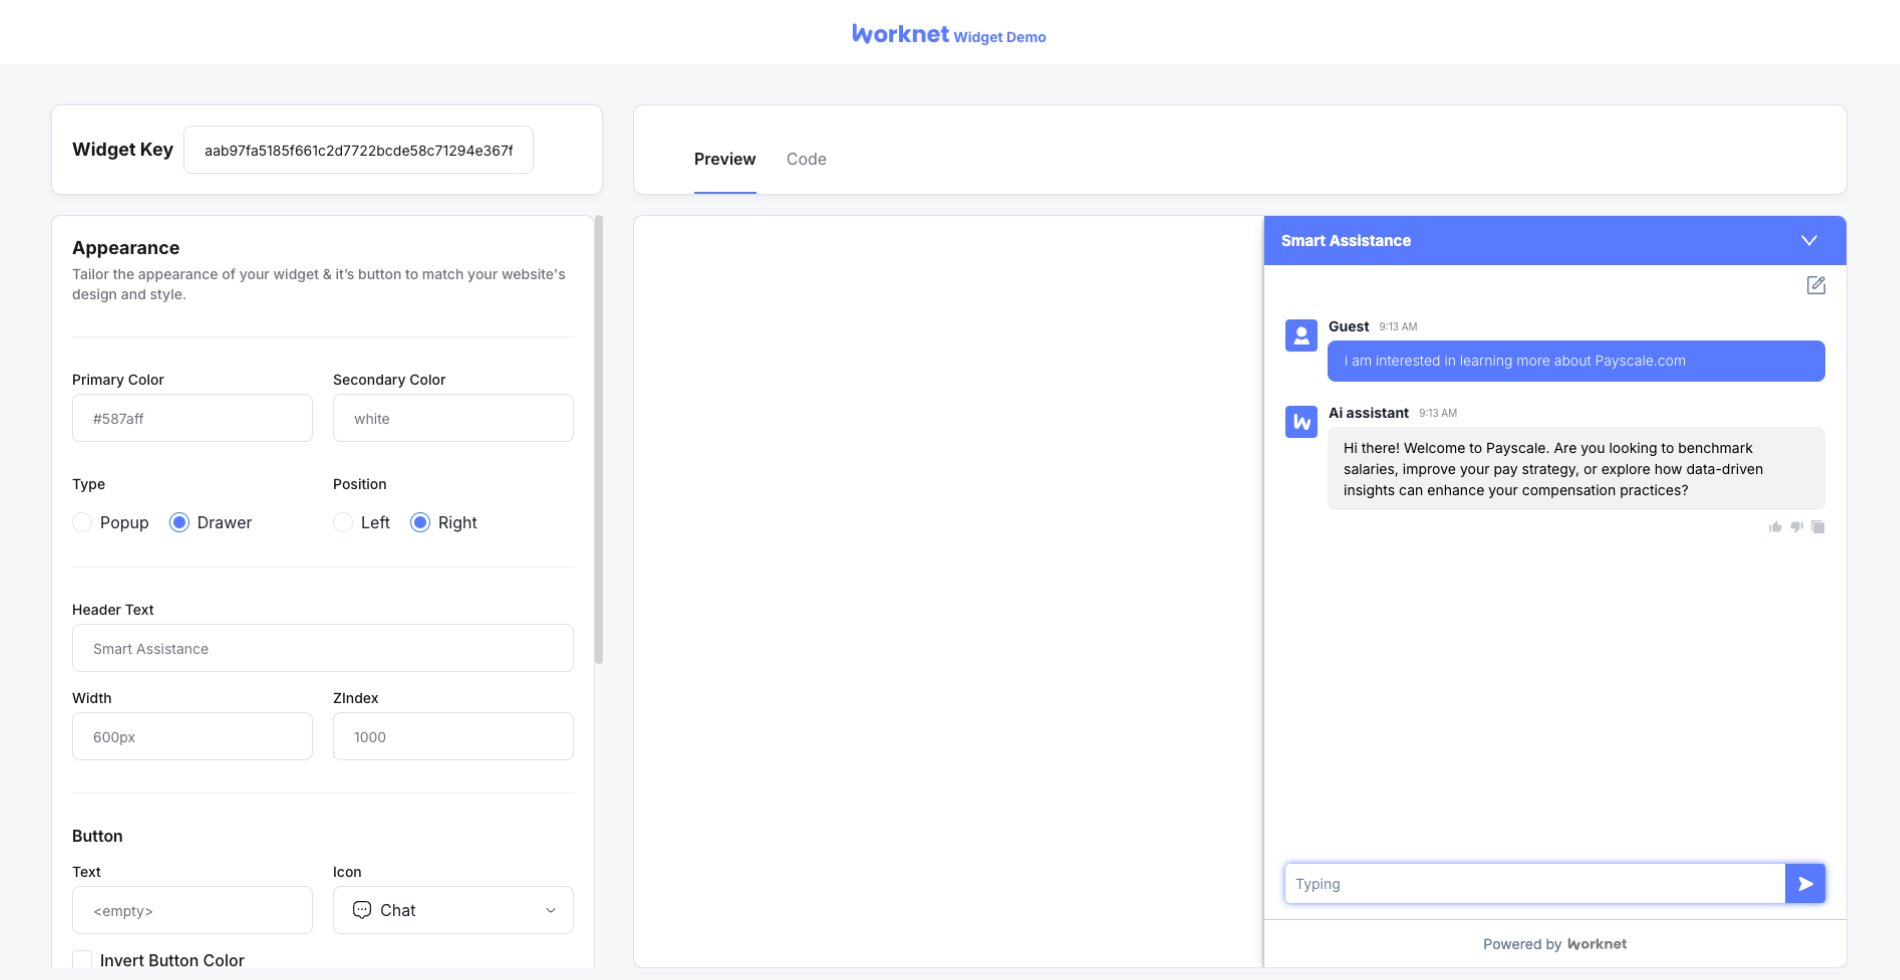Click the thumbs up feedback icon
The height and width of the screenshot is (980, 1900).
(1775, 527)
